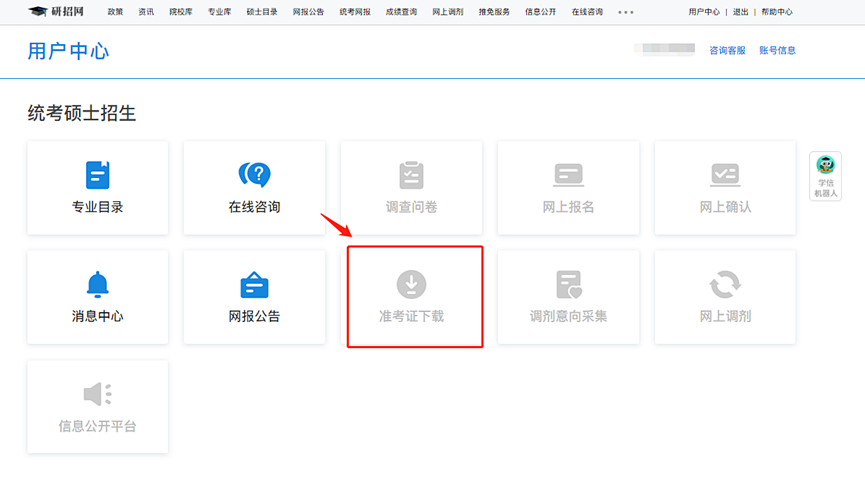Click the 专业目录 card label

click(98, 207)
